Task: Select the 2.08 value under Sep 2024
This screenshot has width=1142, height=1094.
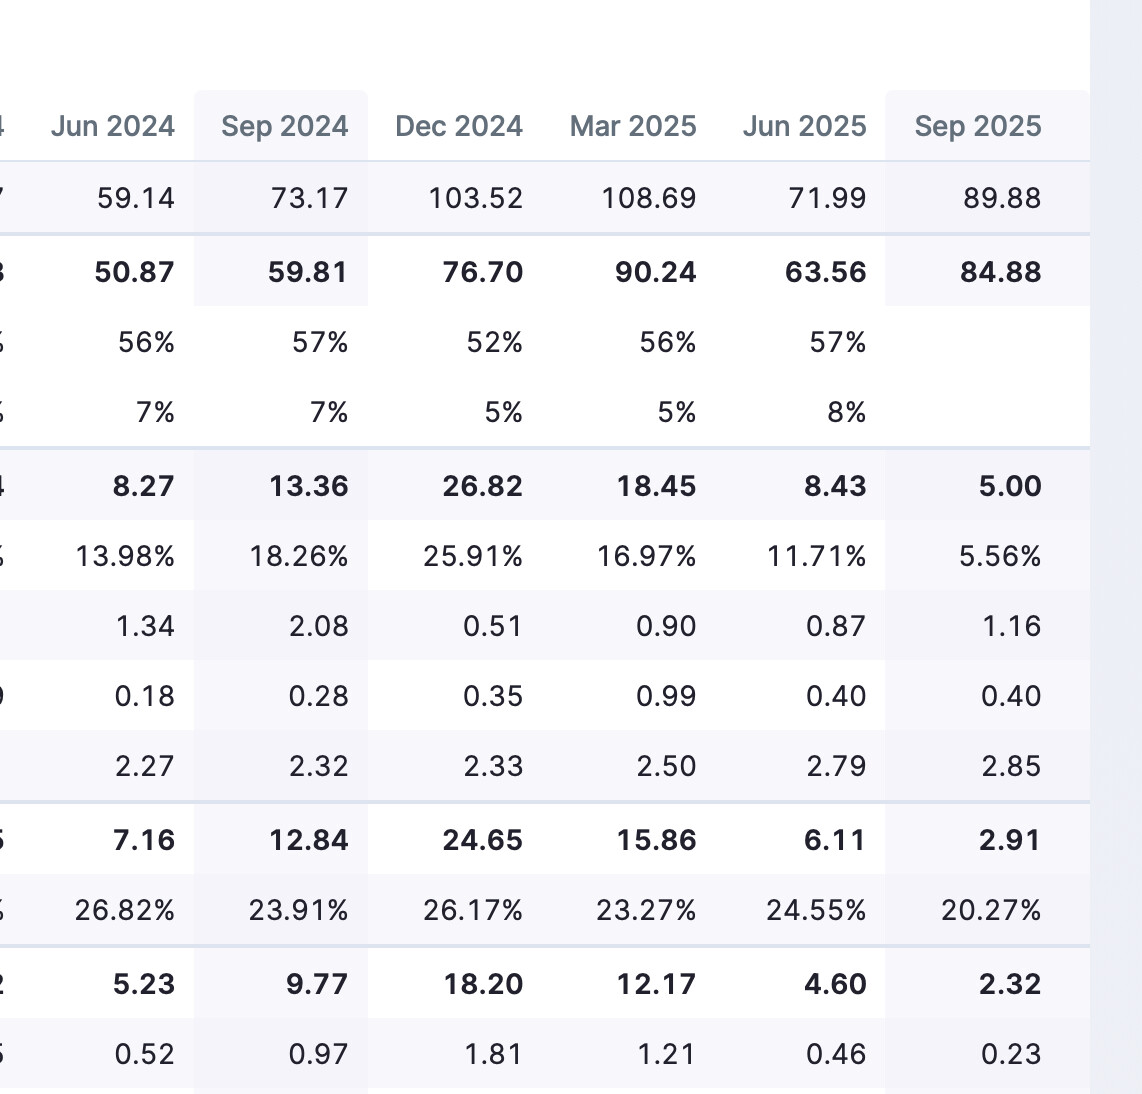Action: click(x=318, y=626)
